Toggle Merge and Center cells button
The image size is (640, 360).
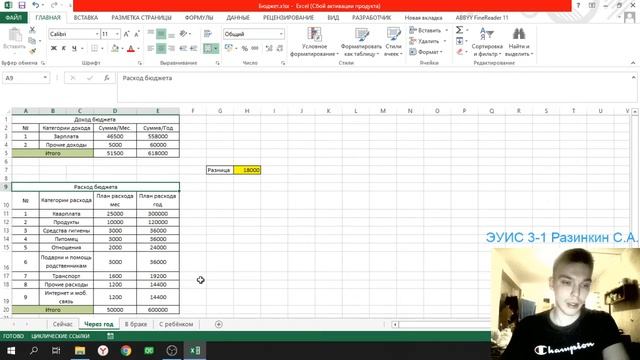[x=208, y=49]
